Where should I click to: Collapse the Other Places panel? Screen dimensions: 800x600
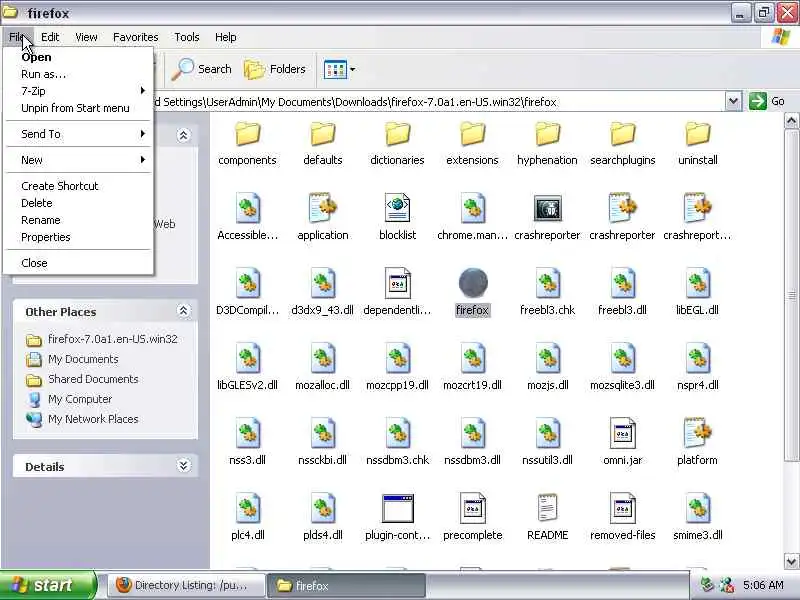click(183, 311)
